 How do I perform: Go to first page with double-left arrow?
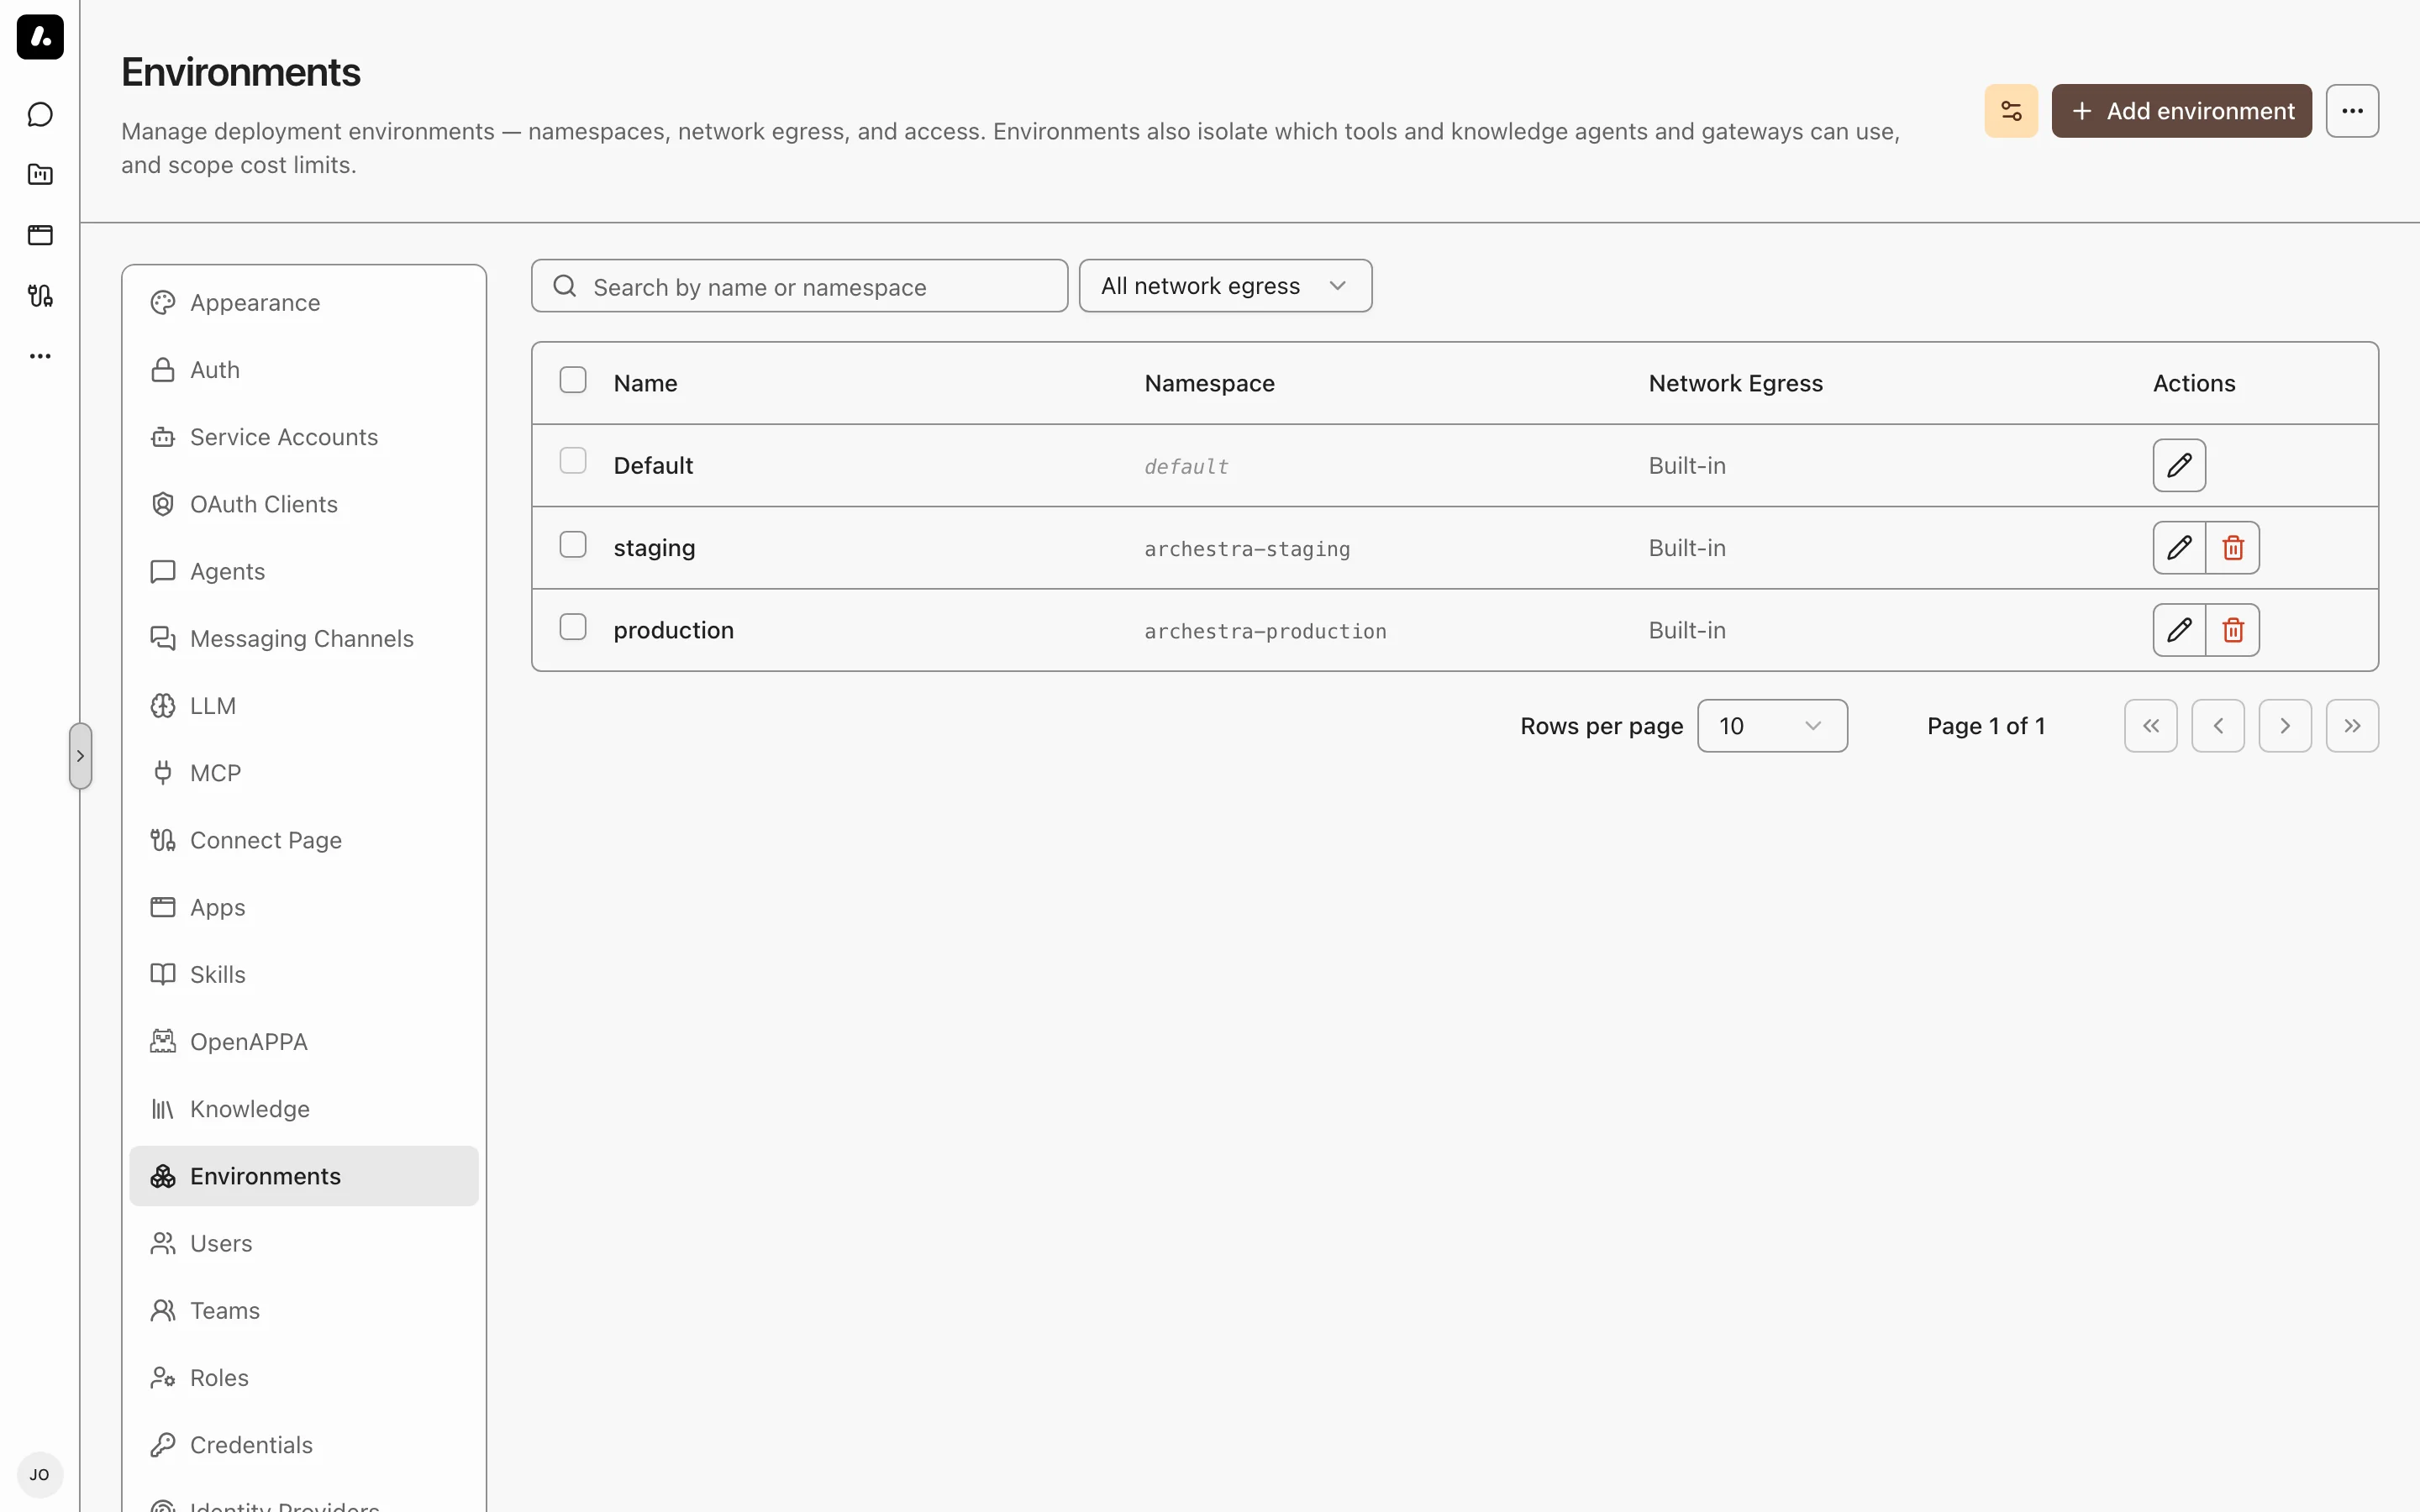pyautogui.click(x=2151, y=726)
